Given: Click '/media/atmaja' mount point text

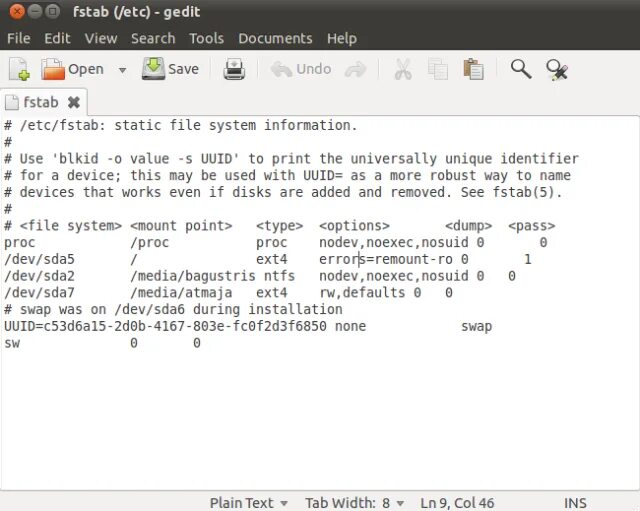Looking at the screenshot, I should (181, 293).
